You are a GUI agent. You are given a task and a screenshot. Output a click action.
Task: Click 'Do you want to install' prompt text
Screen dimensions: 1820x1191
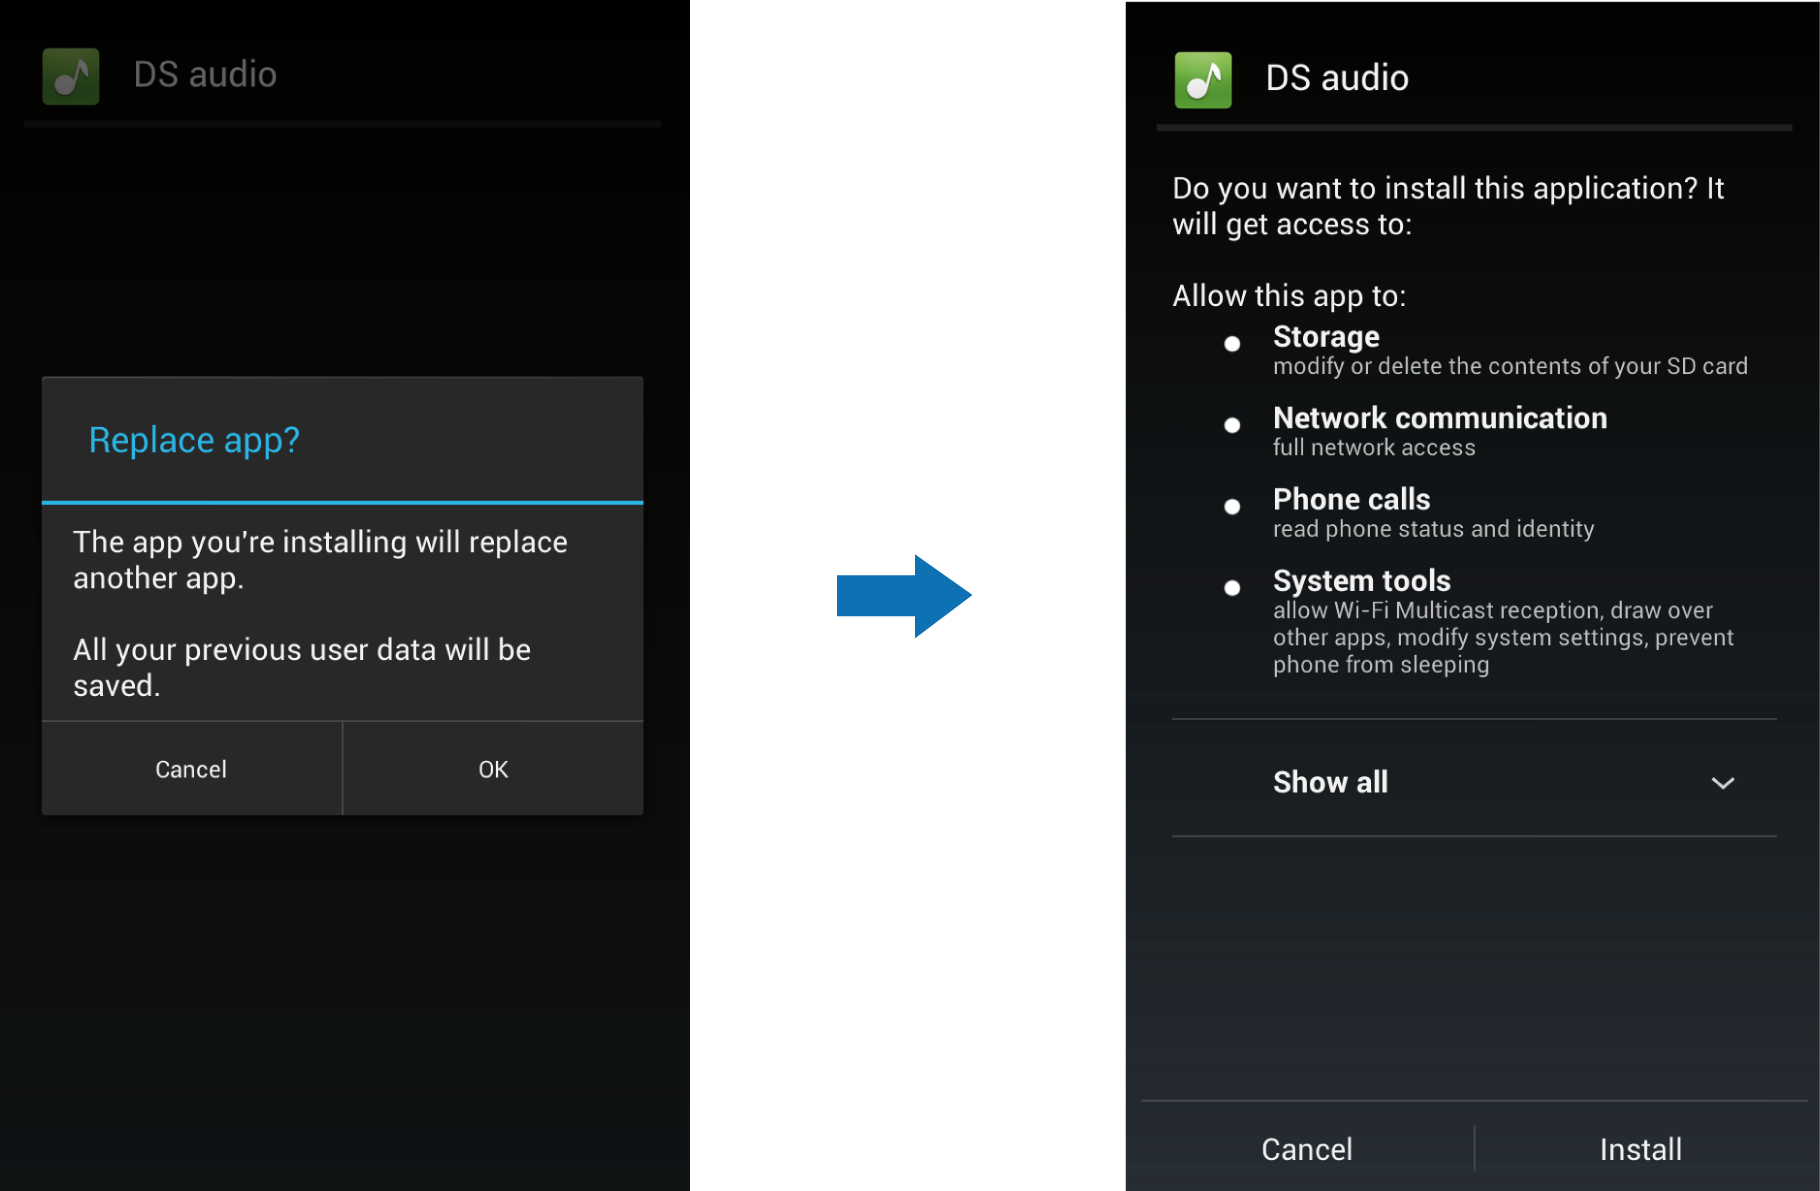pyautogui.click(x=1448, y=206)
